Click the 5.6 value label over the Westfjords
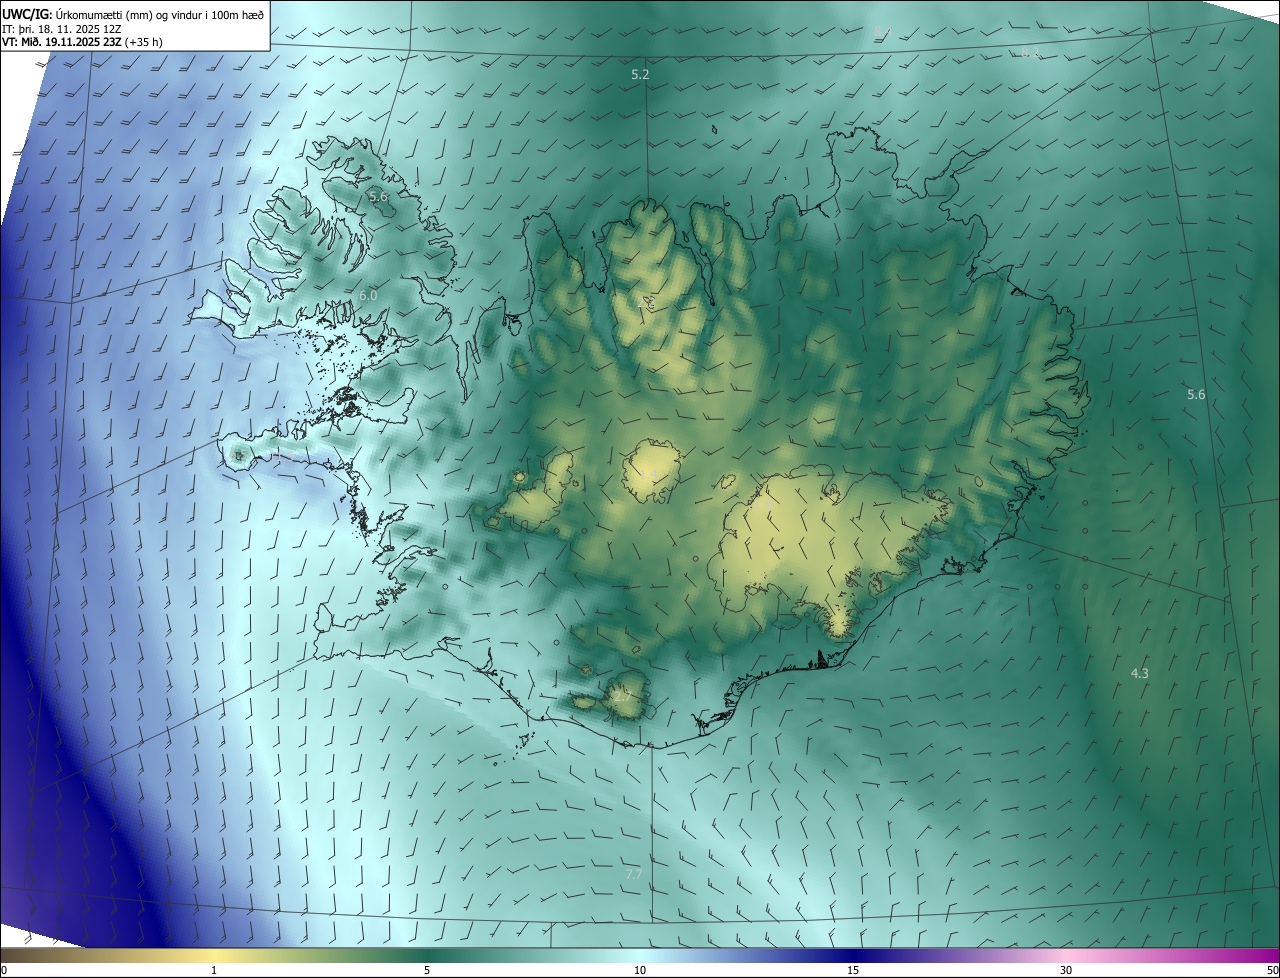The height and width of the screenshot is (978, 1280). [378, 197]
